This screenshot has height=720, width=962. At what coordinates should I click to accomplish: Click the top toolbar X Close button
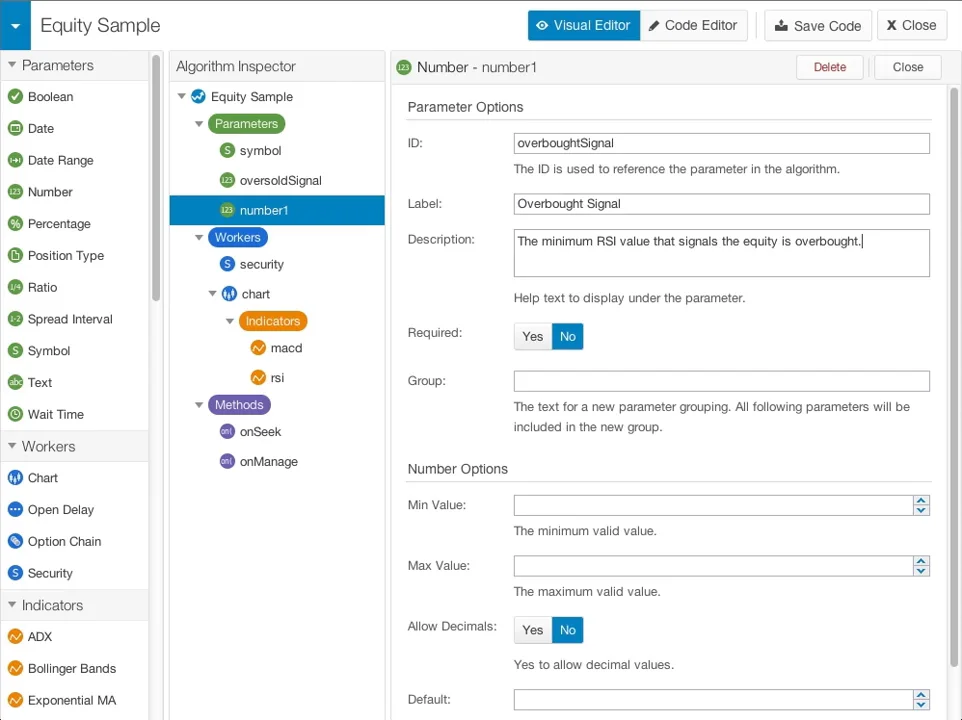tap(912, 25)
